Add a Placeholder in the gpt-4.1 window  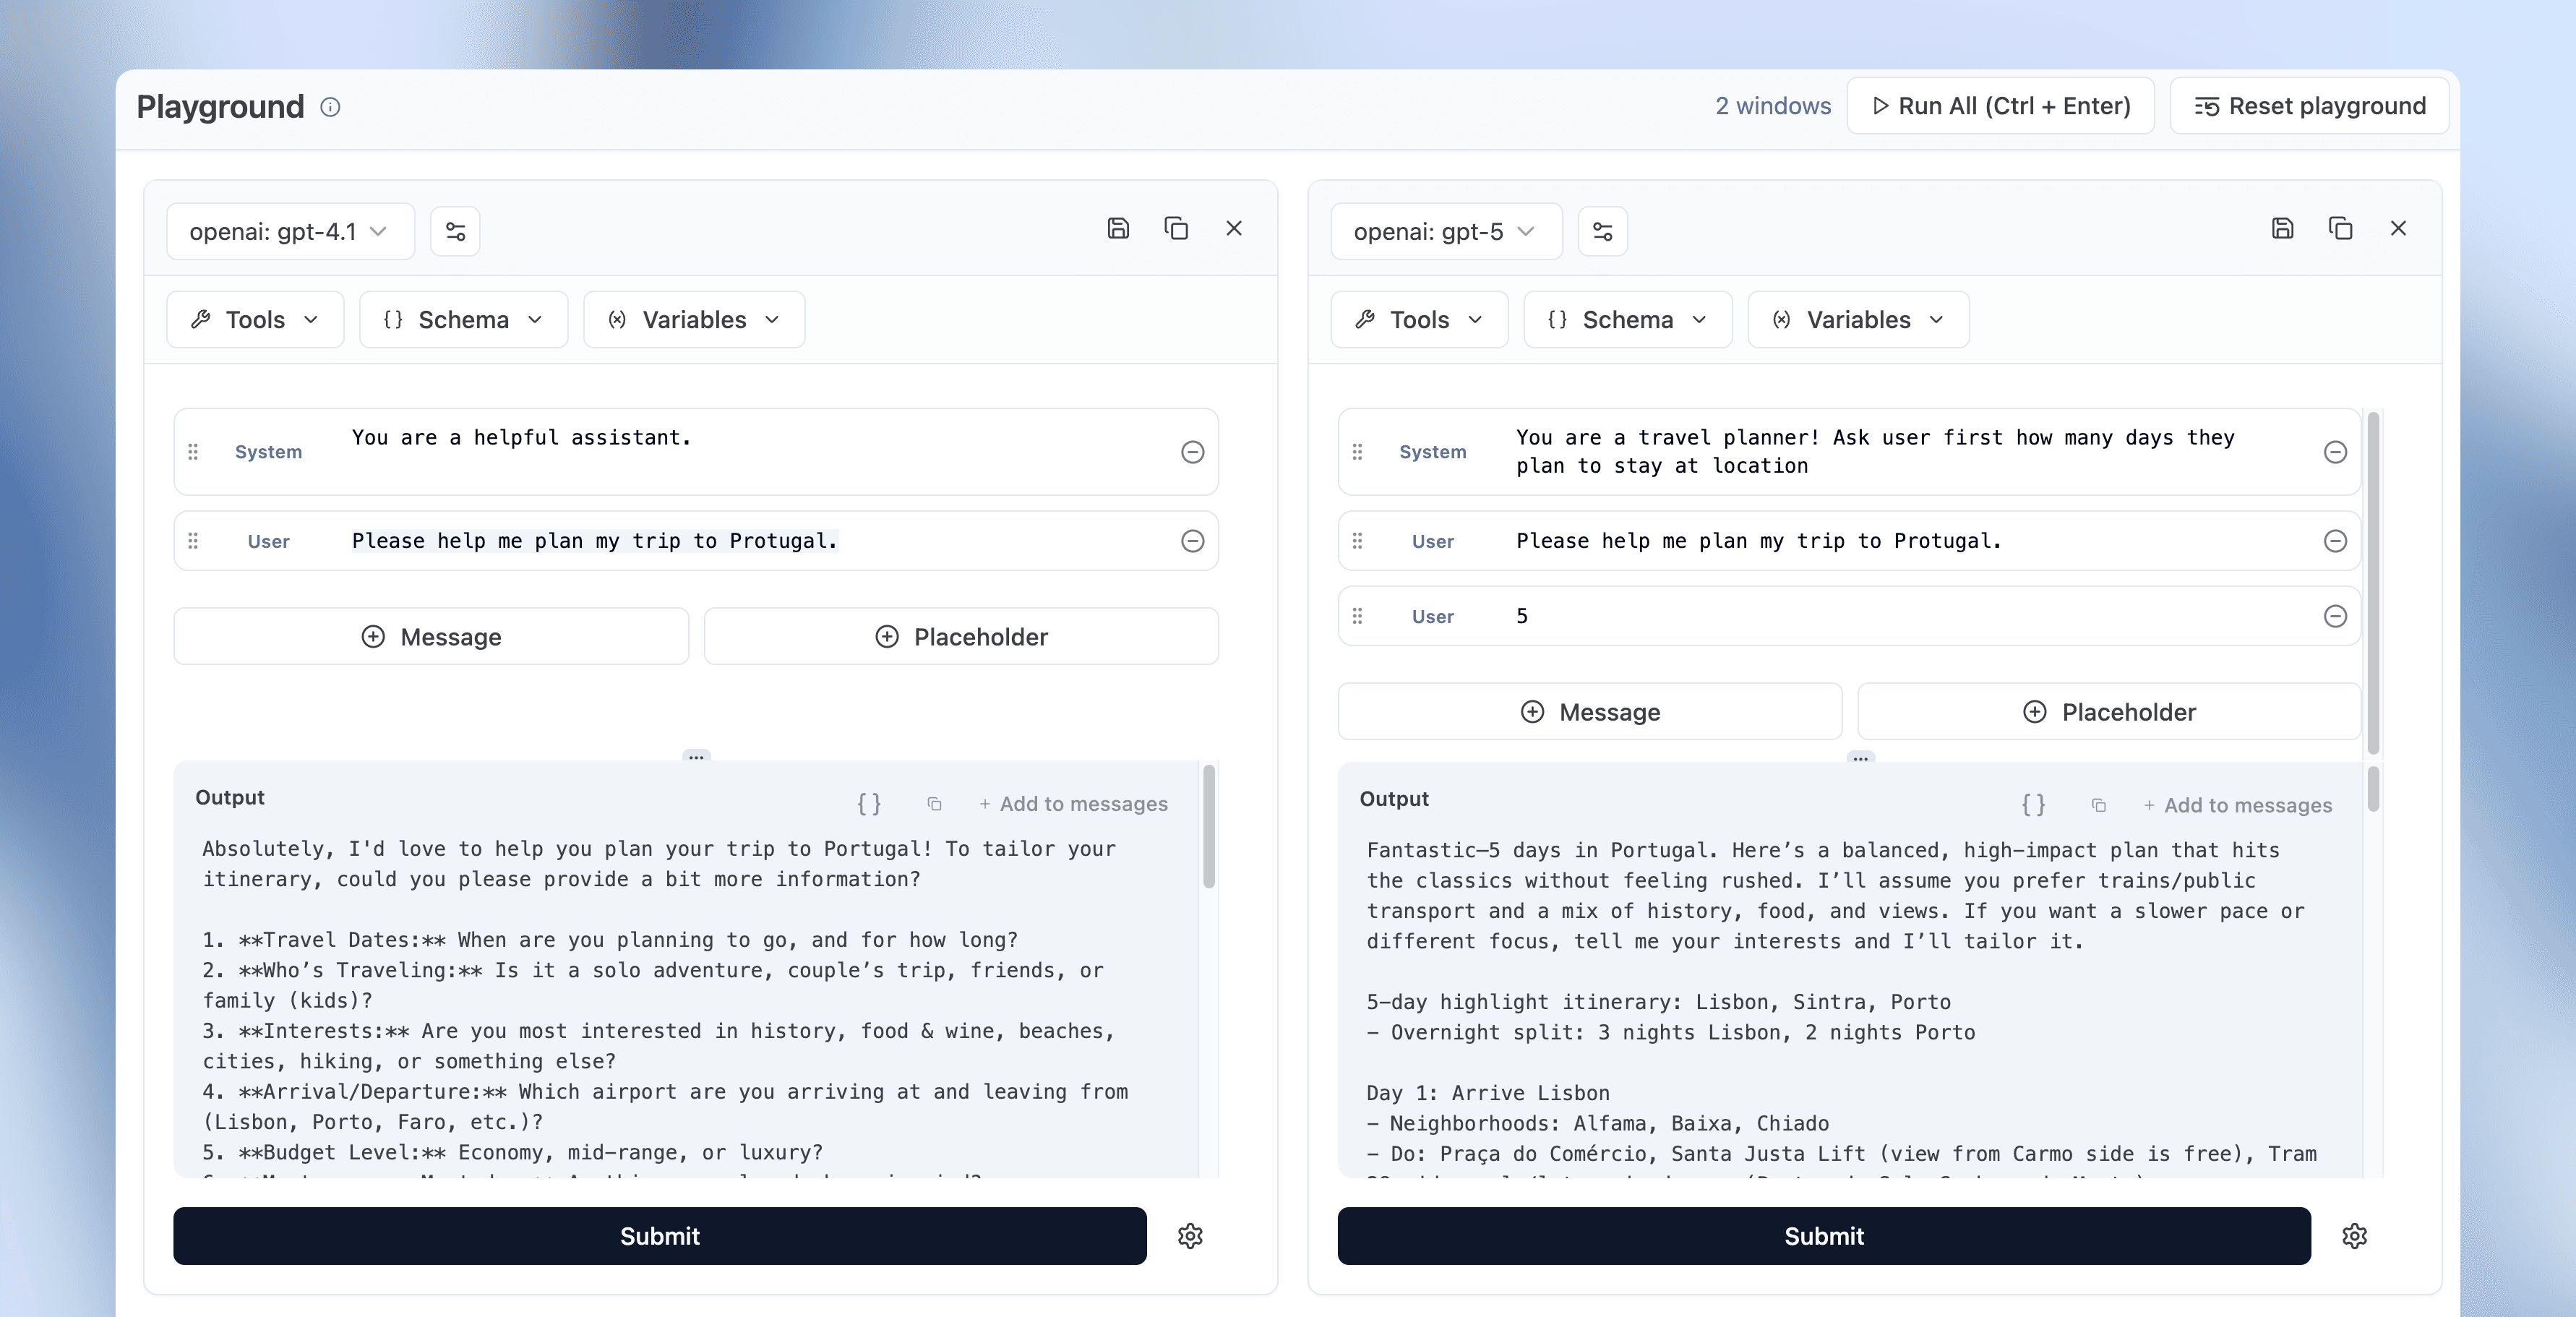(x=960, y=636)
